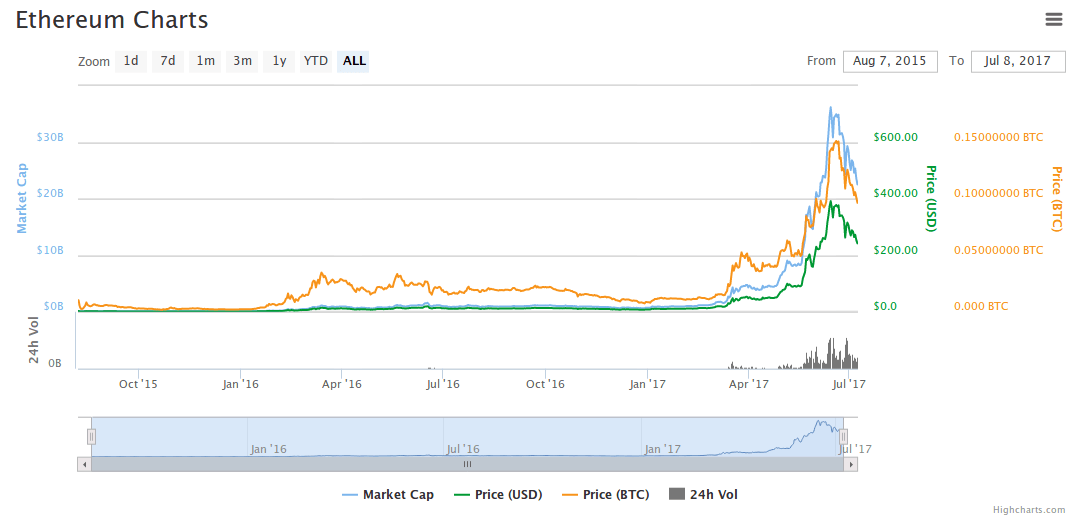Image resolution: width=1074 pixels, height=527 pixels.
Task: Select the YTD zoom option
Action: click(316, 61)
